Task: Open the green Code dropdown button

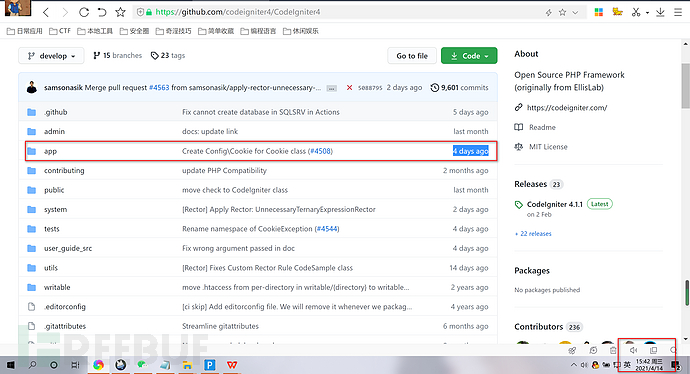Action: 469,56
